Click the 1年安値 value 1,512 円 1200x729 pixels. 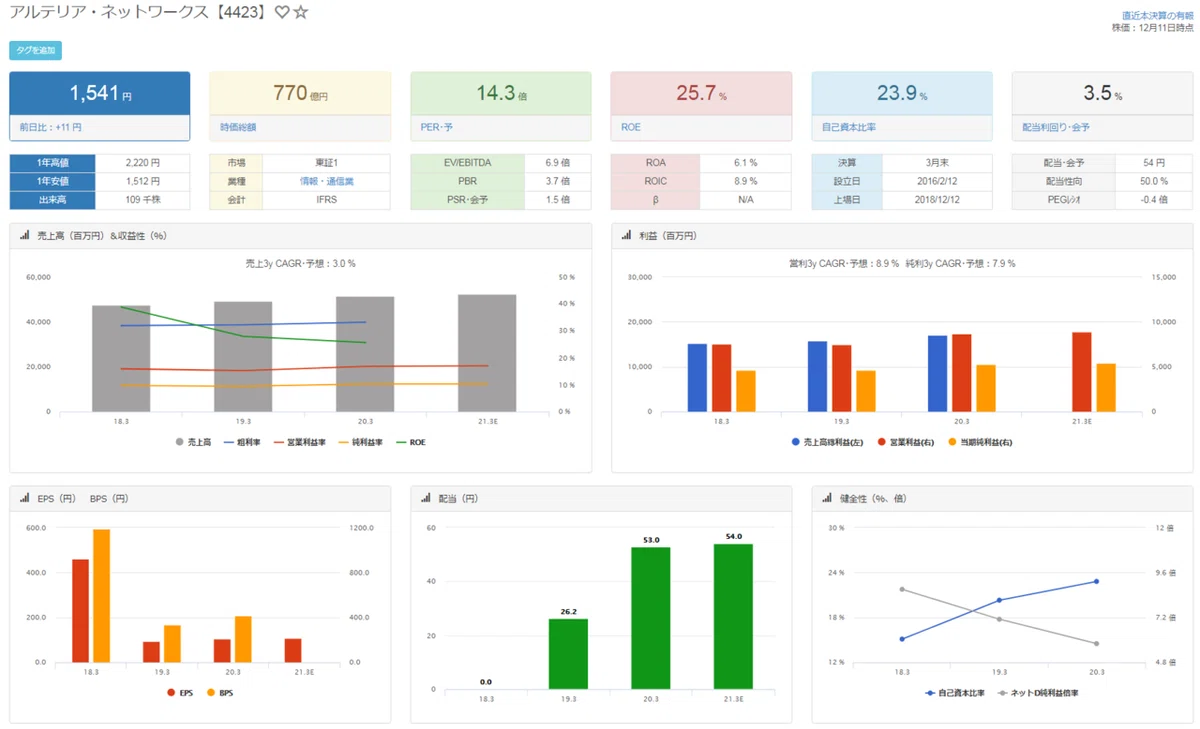pos(143,182)
